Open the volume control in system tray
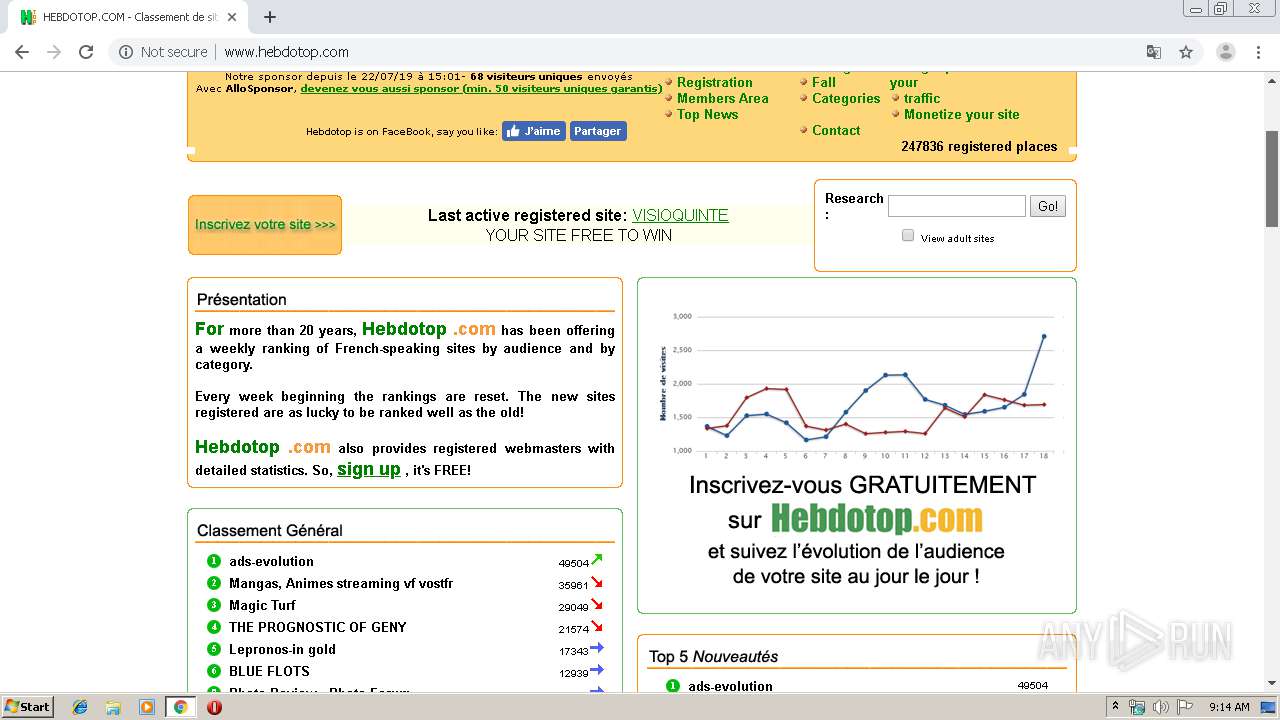Image resolution: width=1280 pixels, height=720 pixels. pos(1161,707)
